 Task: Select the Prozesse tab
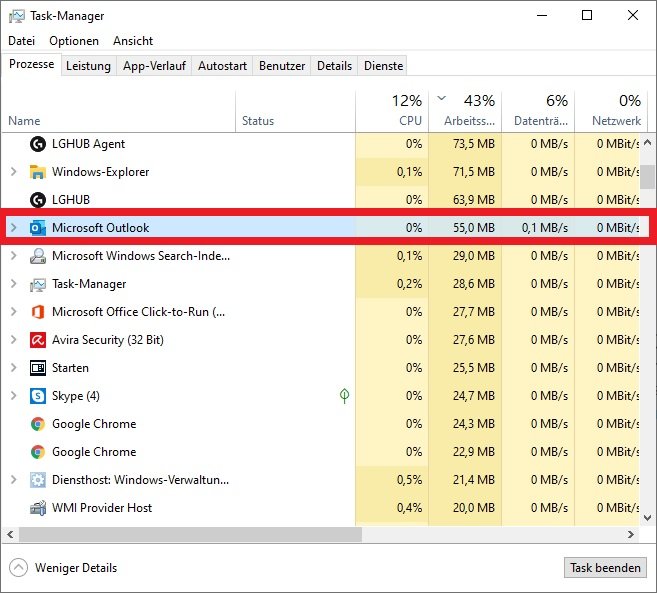(x=31, y=64)
